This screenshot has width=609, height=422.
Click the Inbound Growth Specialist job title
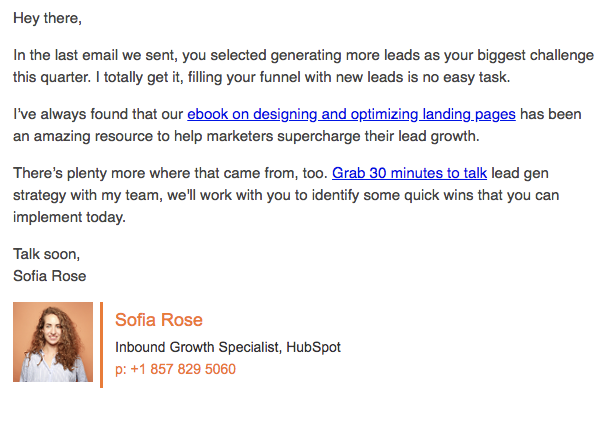198,348
